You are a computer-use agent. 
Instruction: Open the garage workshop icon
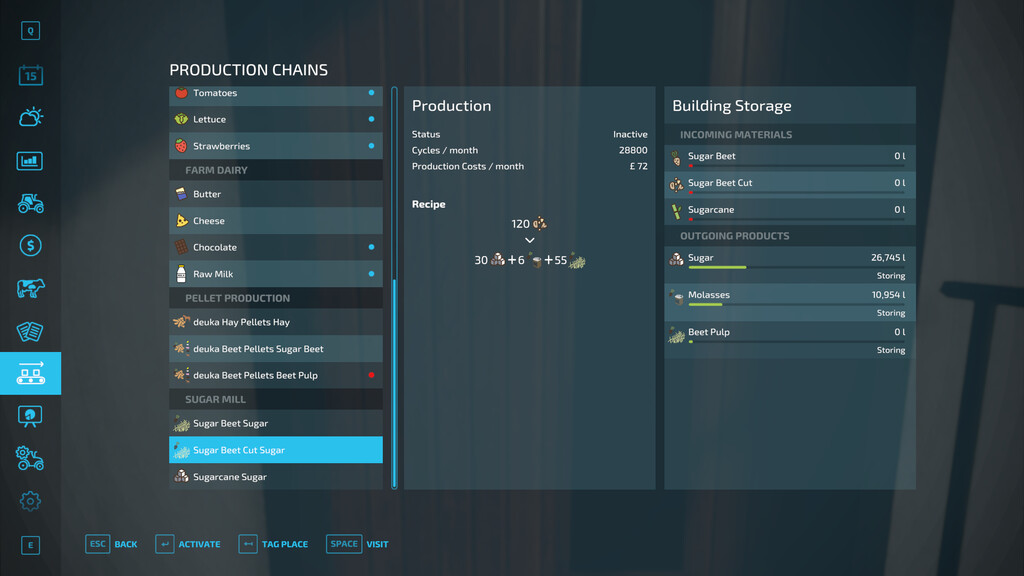point(30,458)
